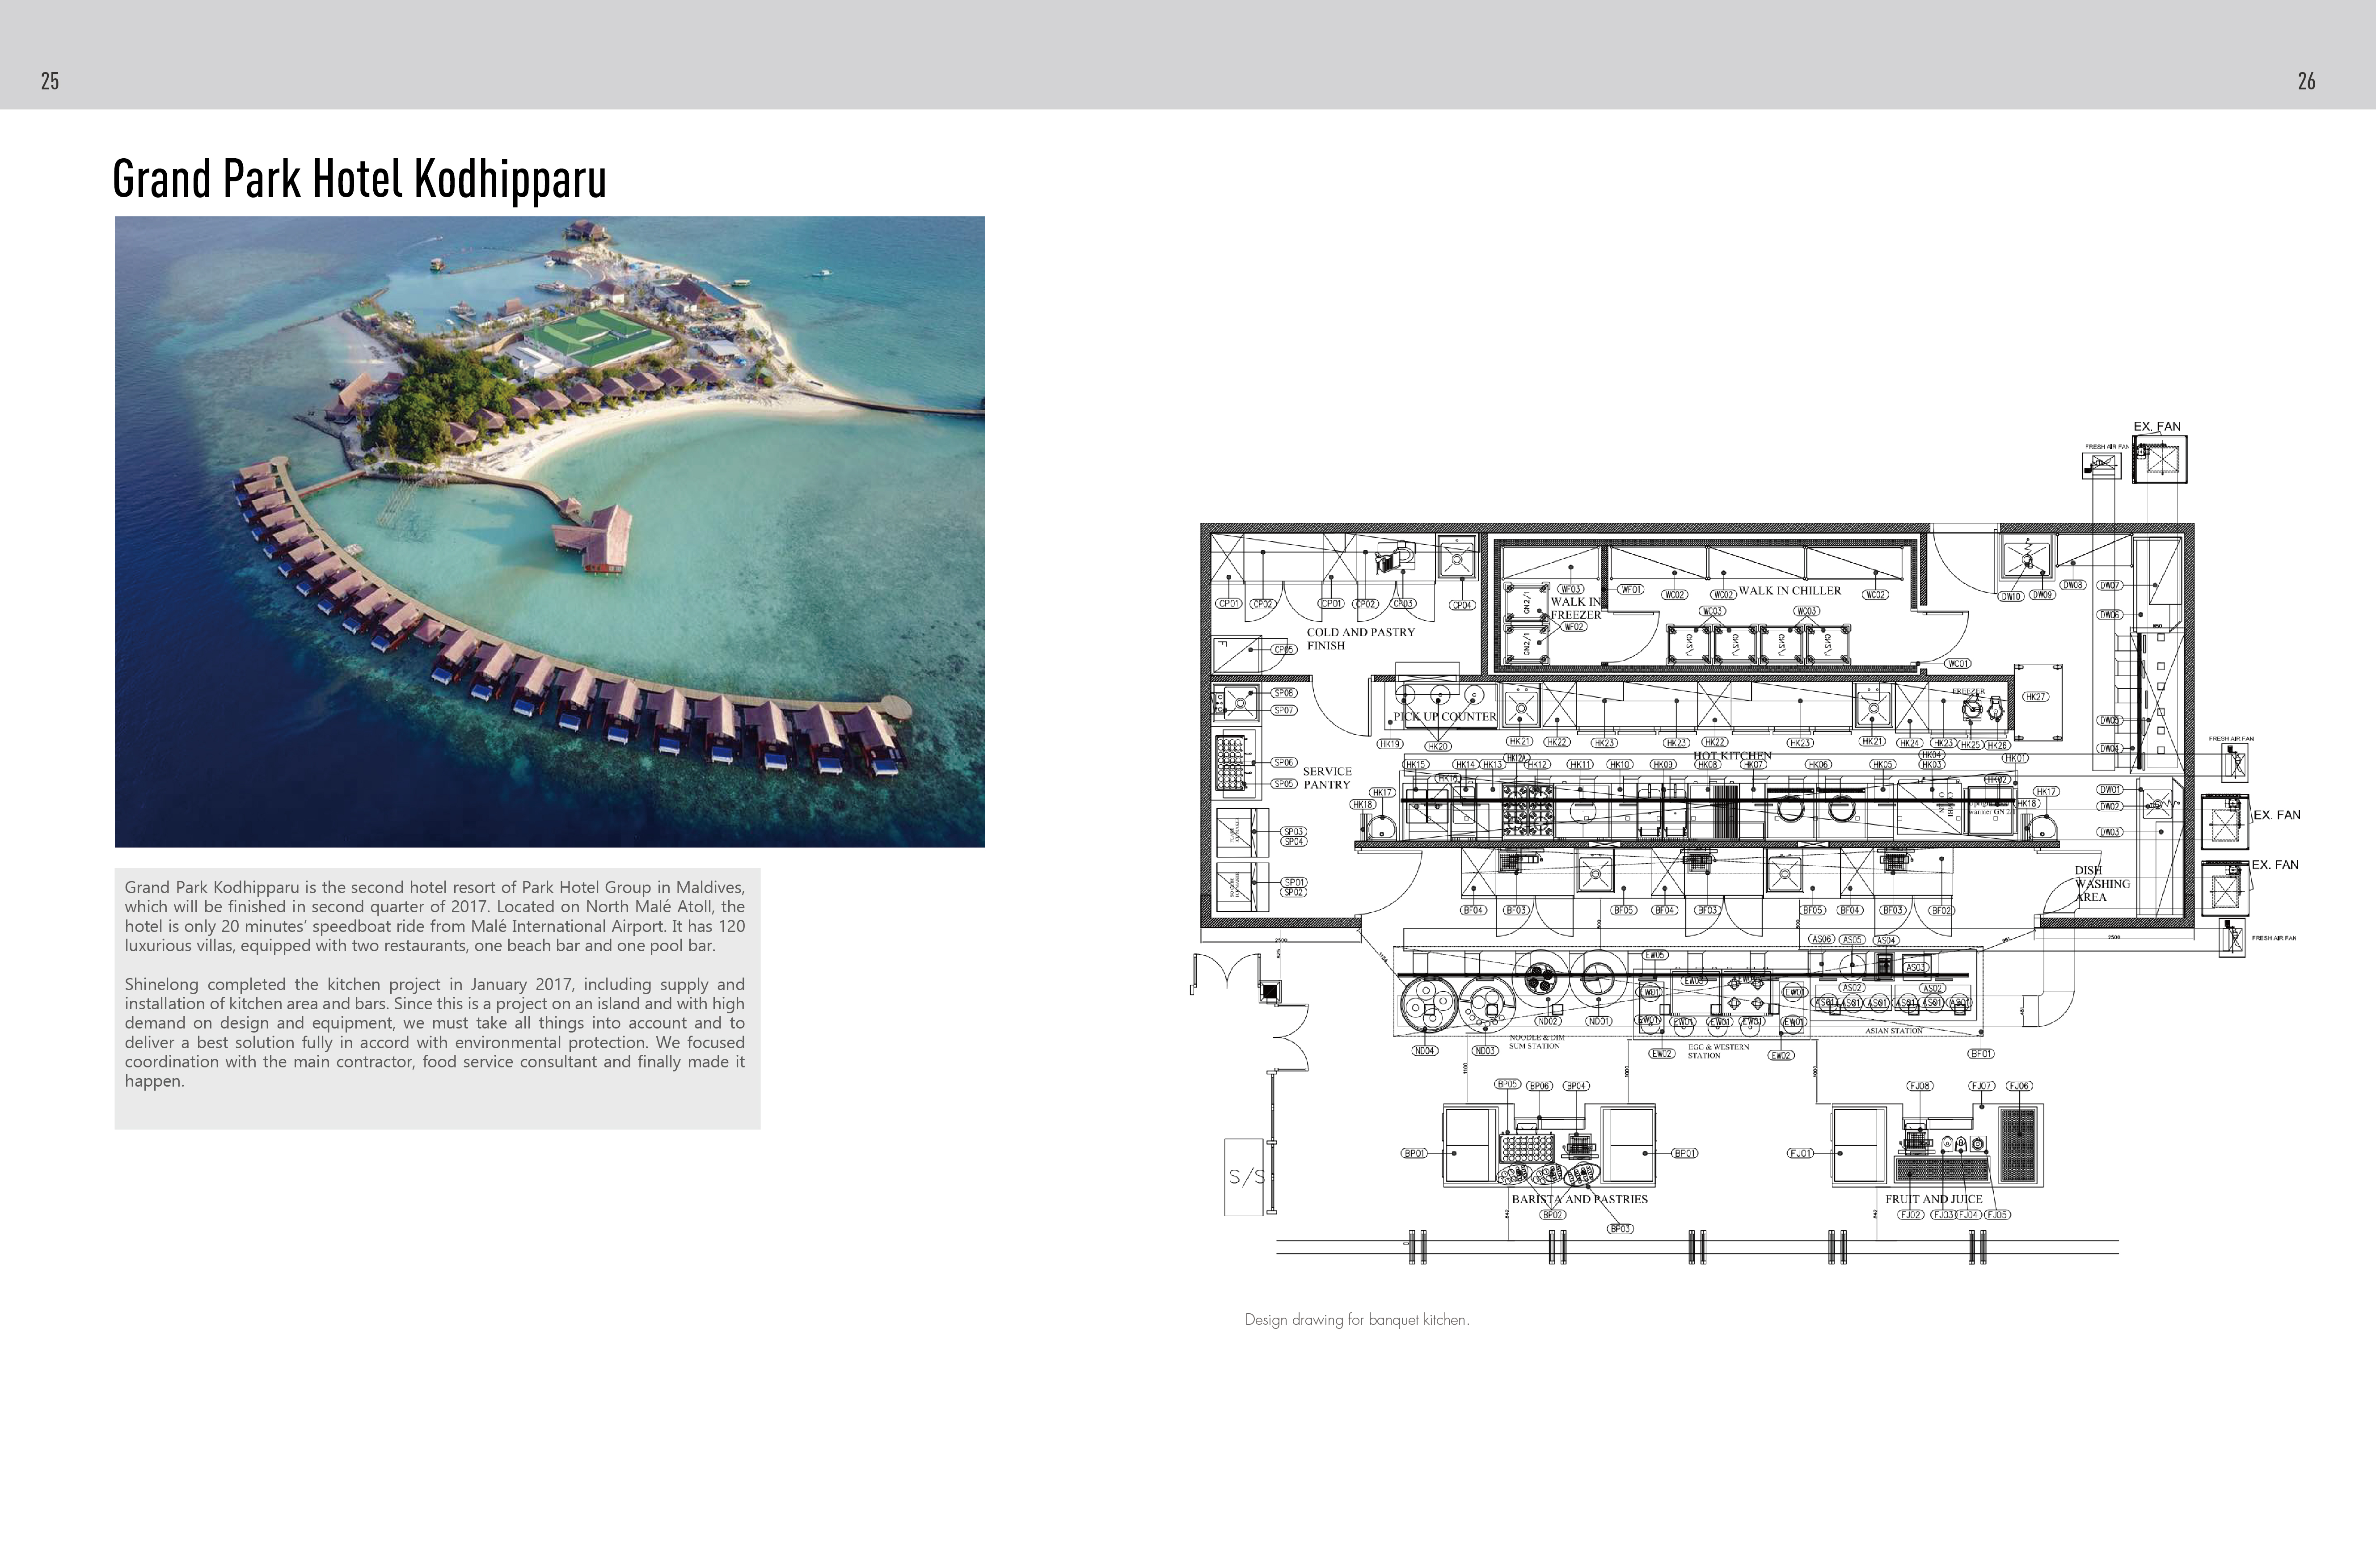Click the DW06 equipment tag
This screenshot has height=1568, width=2376.
2110,614
